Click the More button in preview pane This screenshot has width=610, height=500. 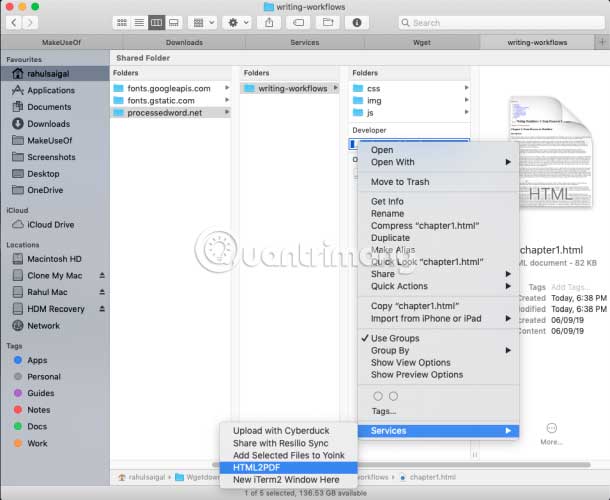tap(551, 433)
